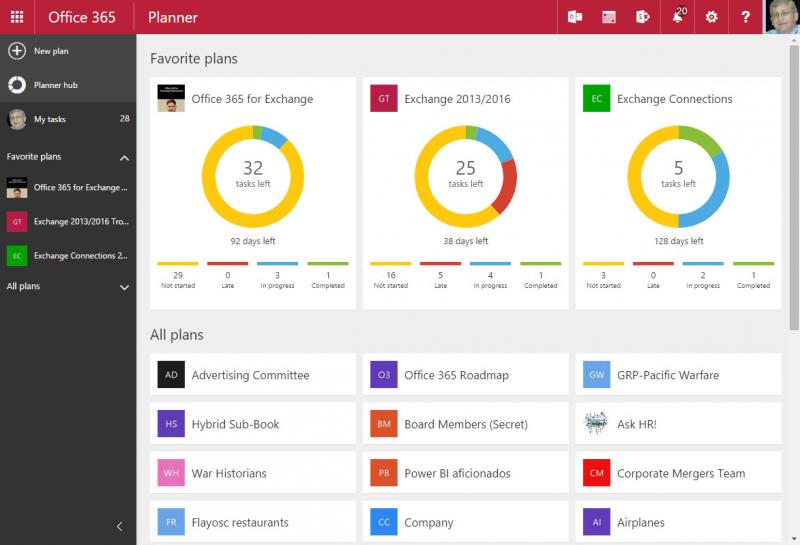Click the scrollbar down arrow
800x545 pixels.
coord(794,538)
